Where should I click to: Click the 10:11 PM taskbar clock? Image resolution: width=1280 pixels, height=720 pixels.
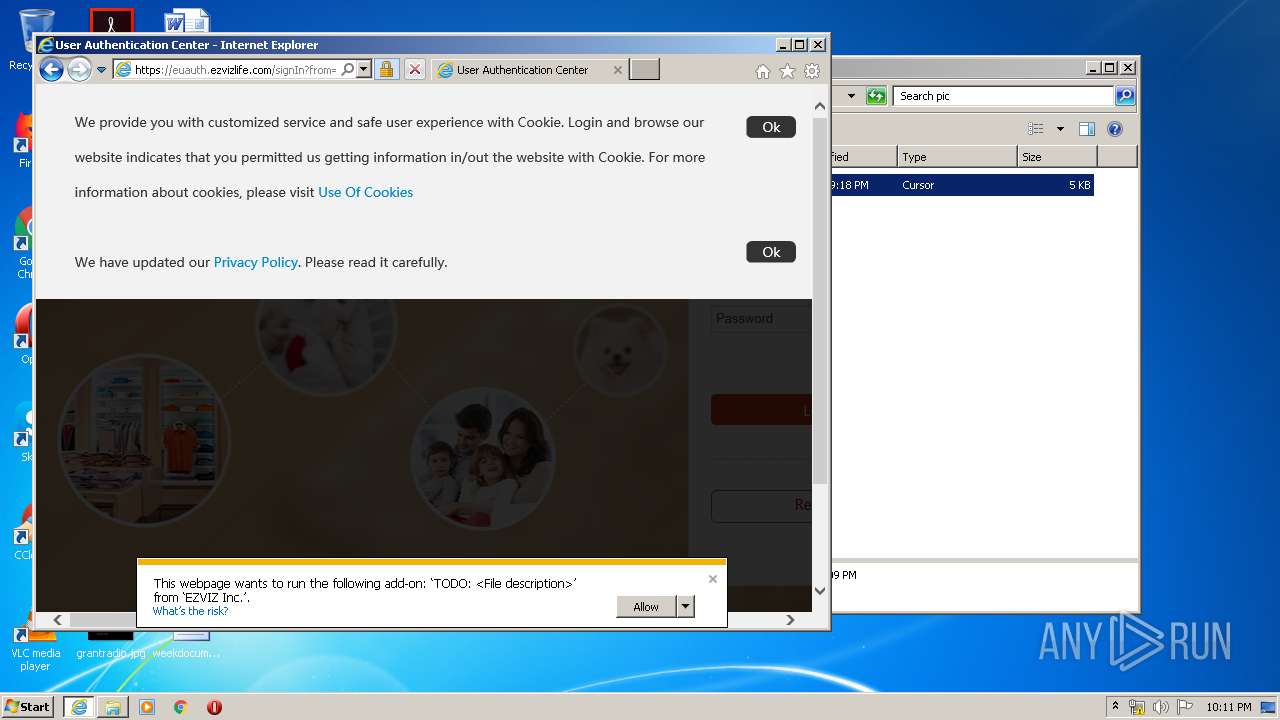(x=1228, y=707)
